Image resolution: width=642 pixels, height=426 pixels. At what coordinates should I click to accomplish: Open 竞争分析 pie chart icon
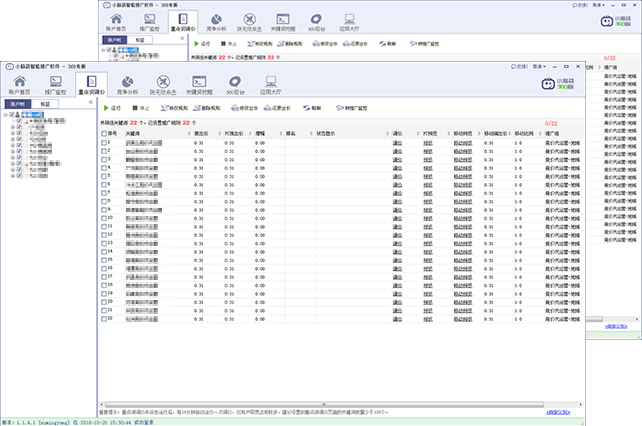click(126, 86)
